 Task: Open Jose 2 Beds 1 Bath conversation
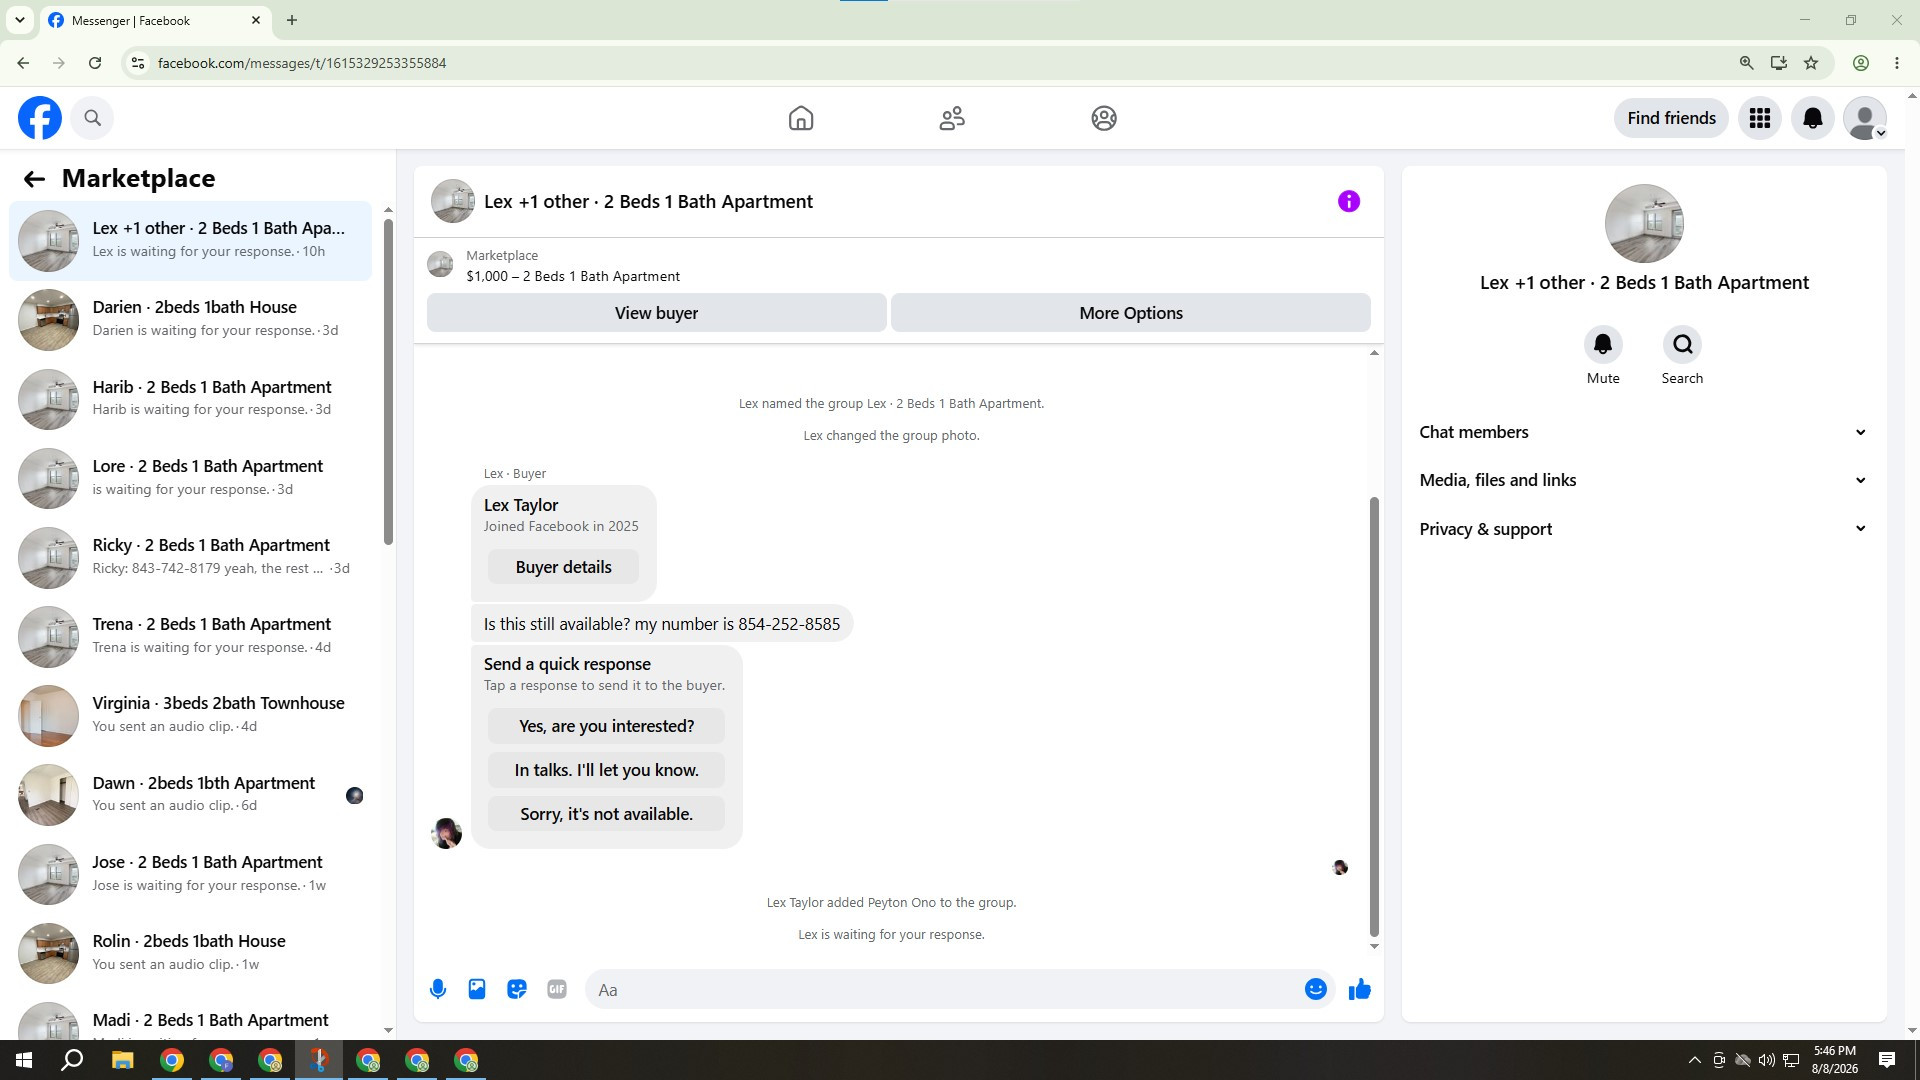coord(190,874)
